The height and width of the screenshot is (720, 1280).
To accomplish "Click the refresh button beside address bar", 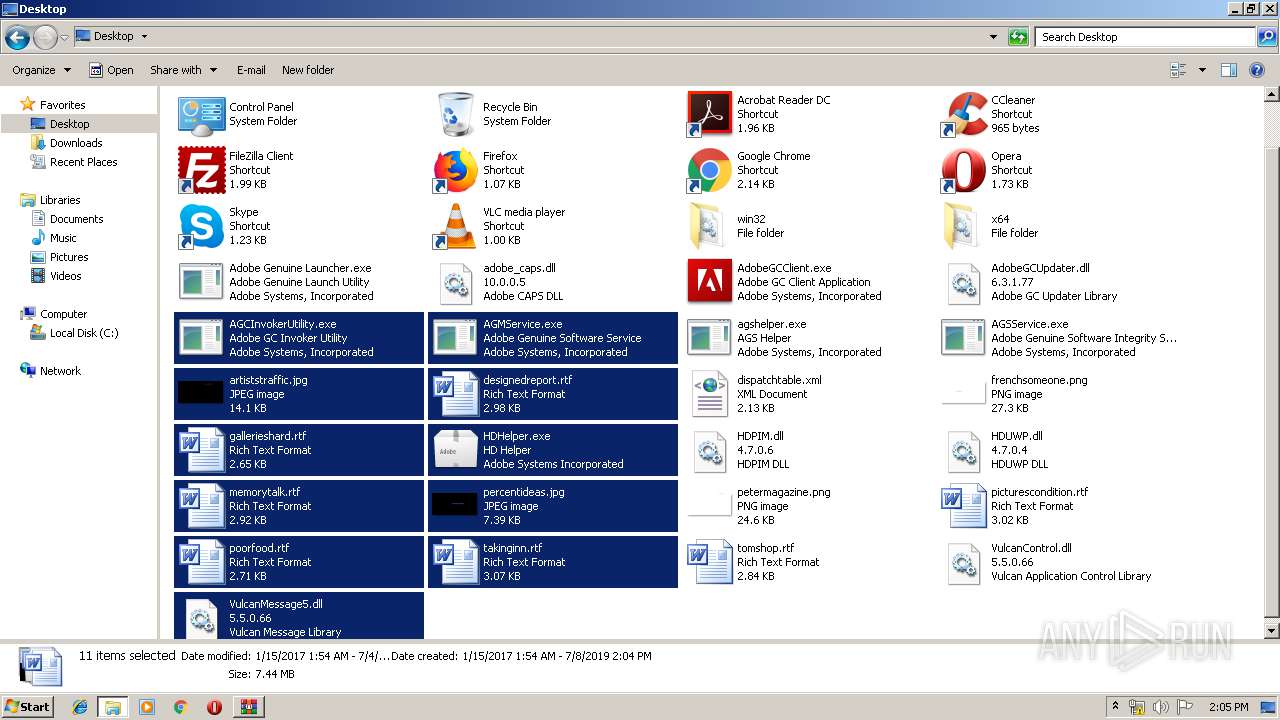I will (x=1019, y=37).
